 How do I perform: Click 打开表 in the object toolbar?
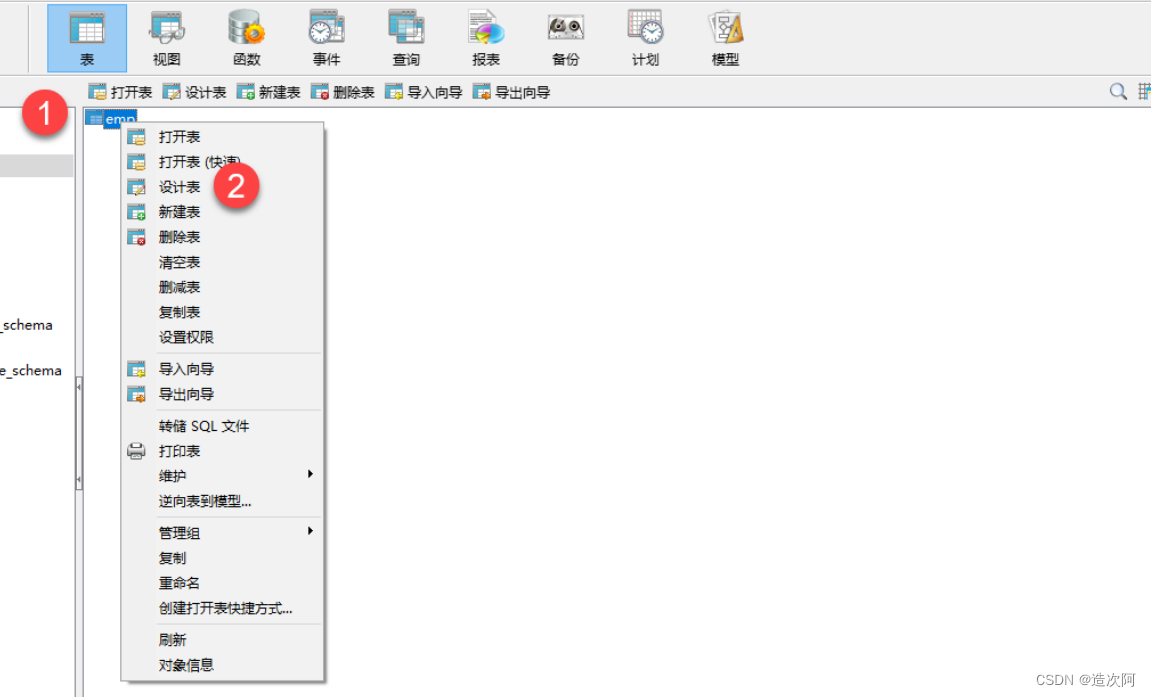[120, 92]
